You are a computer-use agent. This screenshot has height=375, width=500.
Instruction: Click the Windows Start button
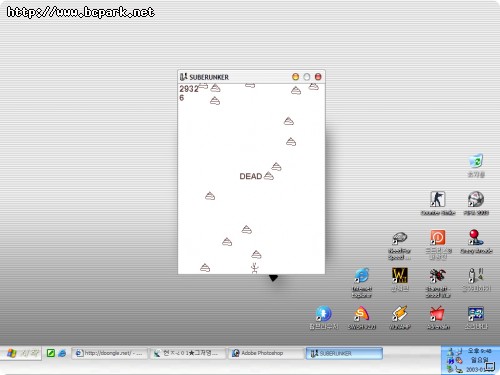click(22, 353)
